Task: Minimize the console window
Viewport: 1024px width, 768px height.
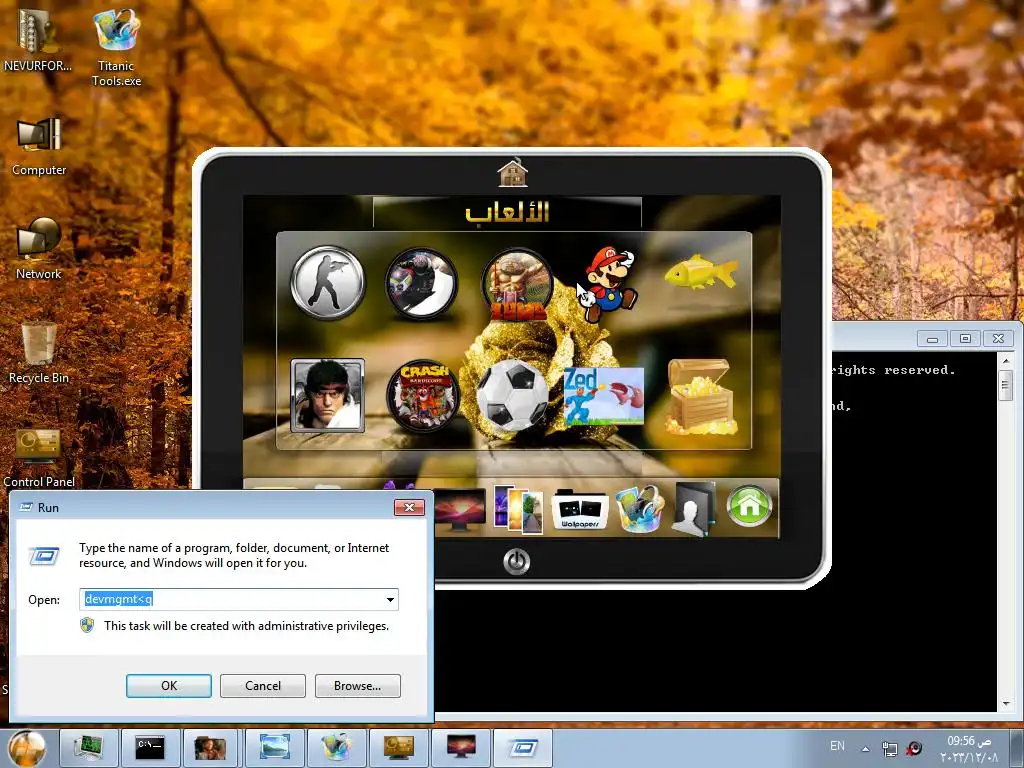Action: (x=933, y=338)
